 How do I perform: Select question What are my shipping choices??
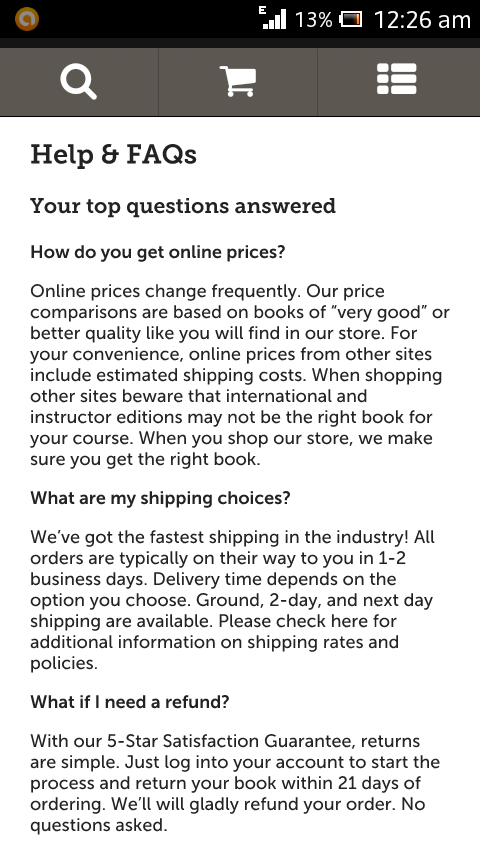[x=161, y=498]
